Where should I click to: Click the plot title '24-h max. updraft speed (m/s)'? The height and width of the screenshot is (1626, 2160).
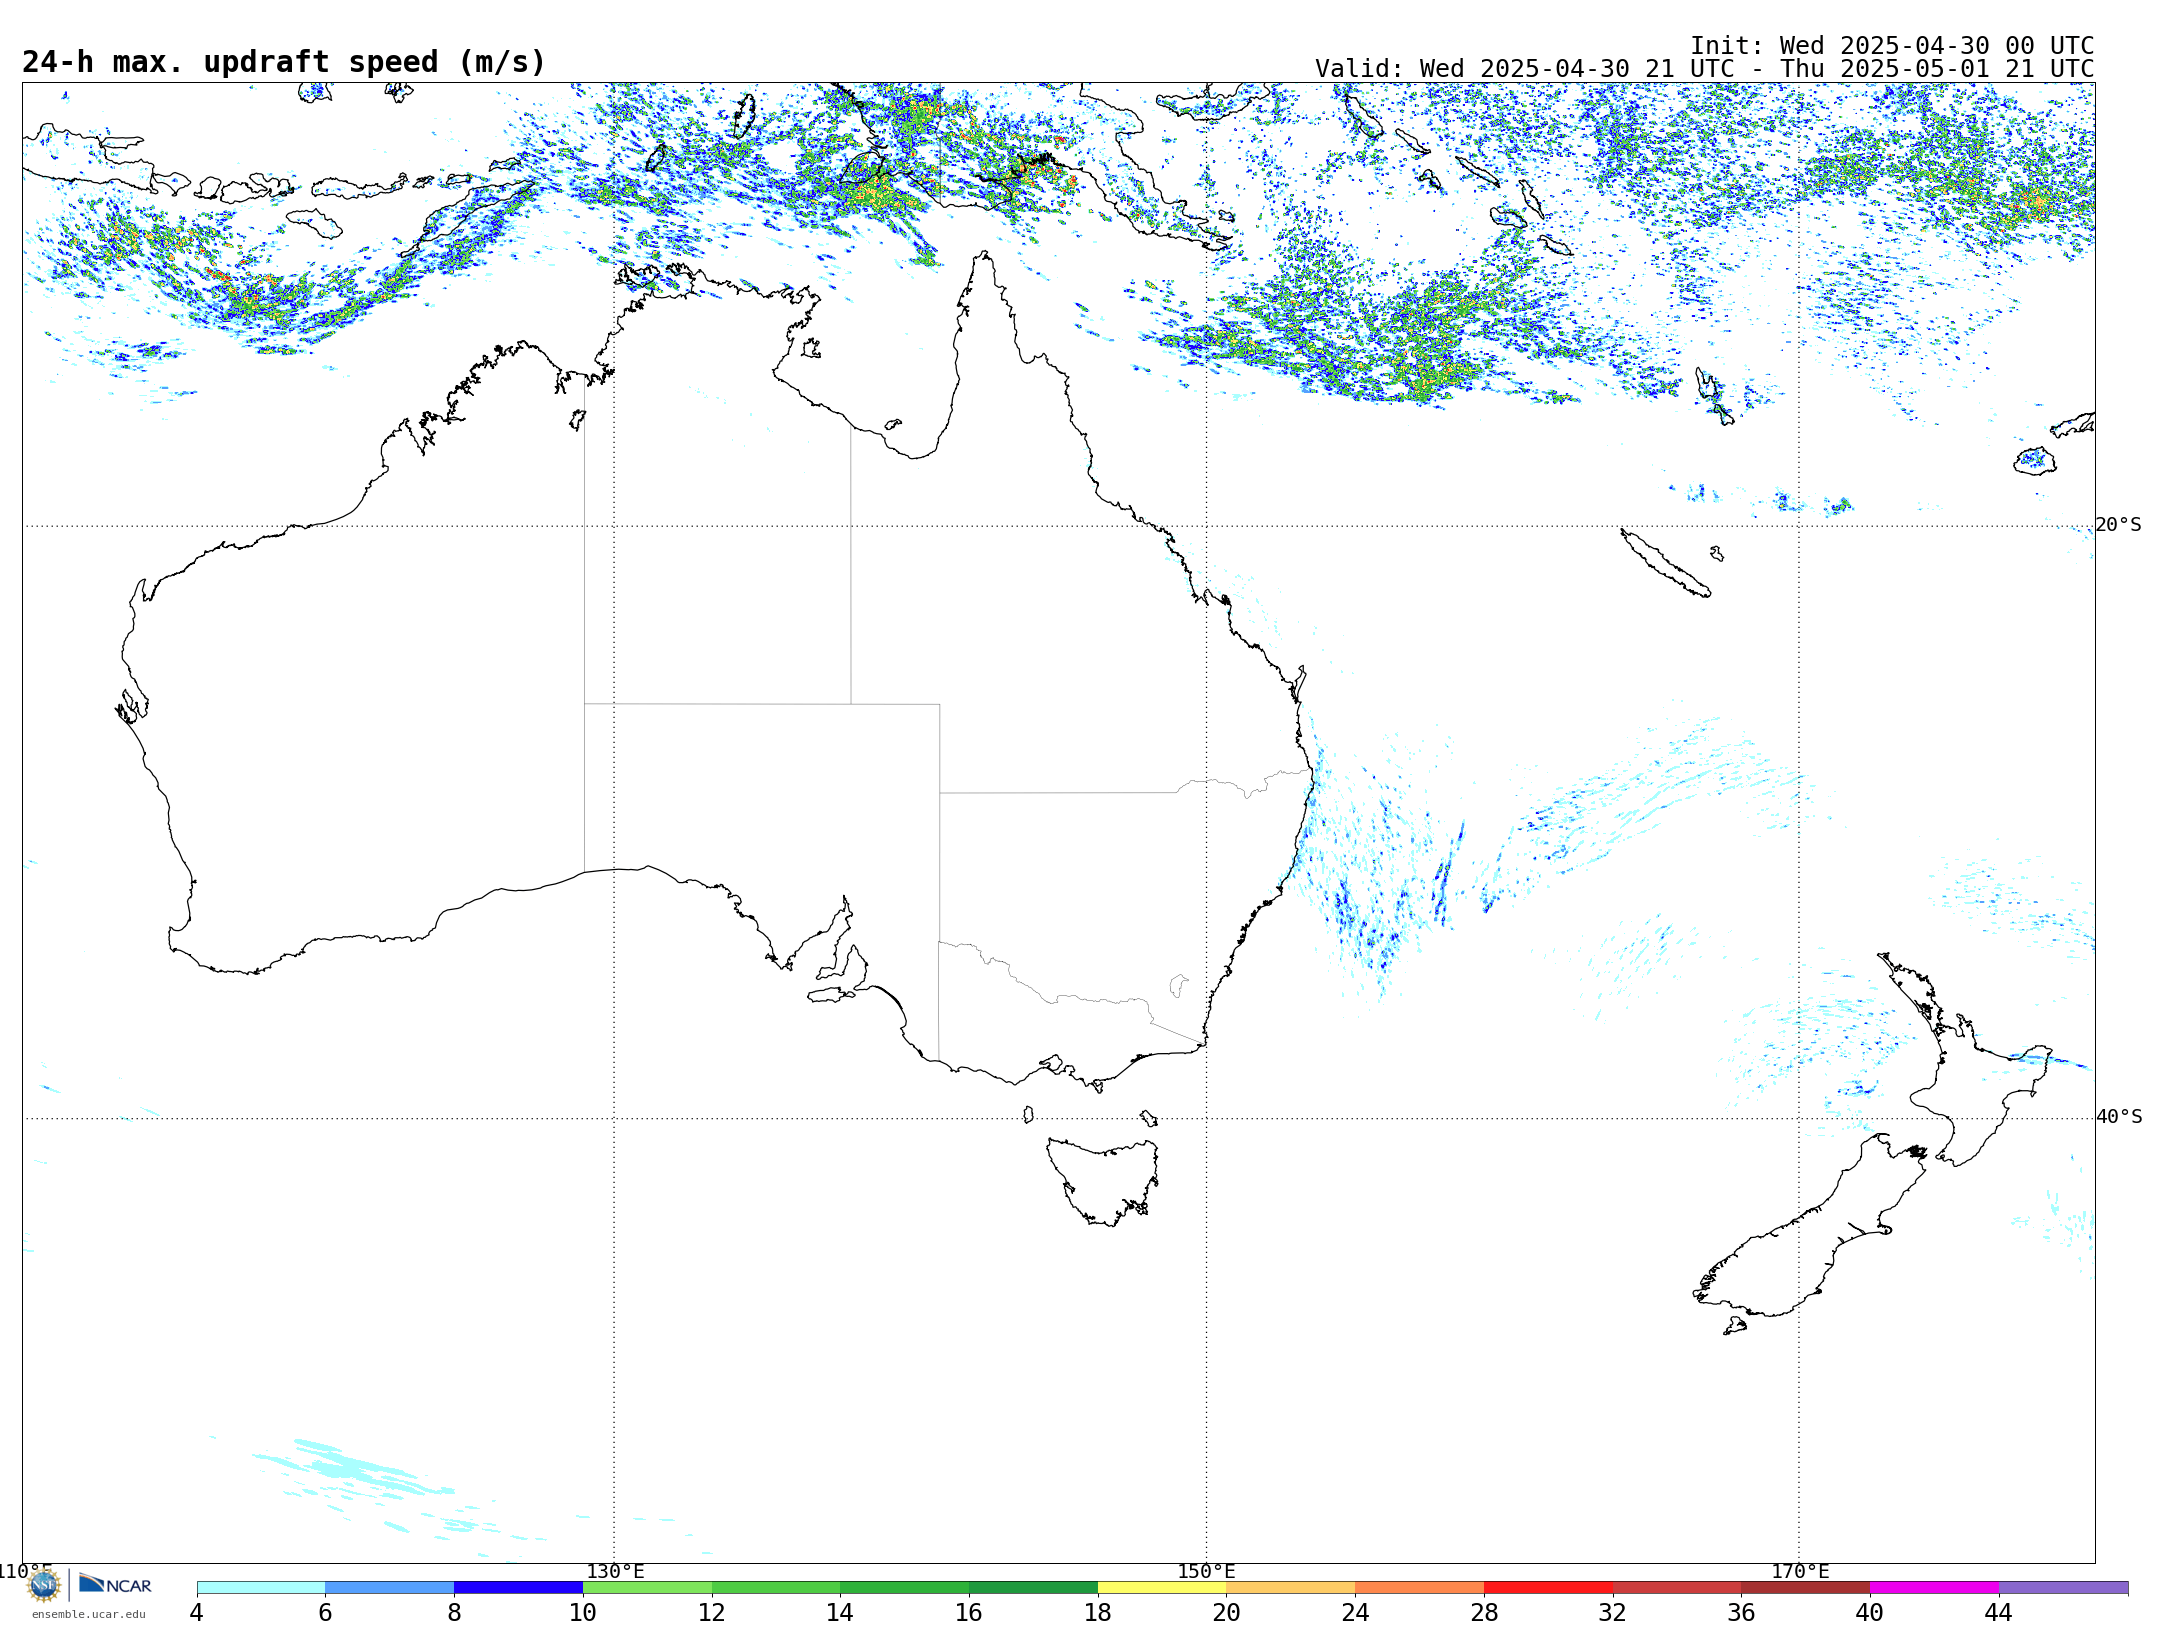pos(284,62)
